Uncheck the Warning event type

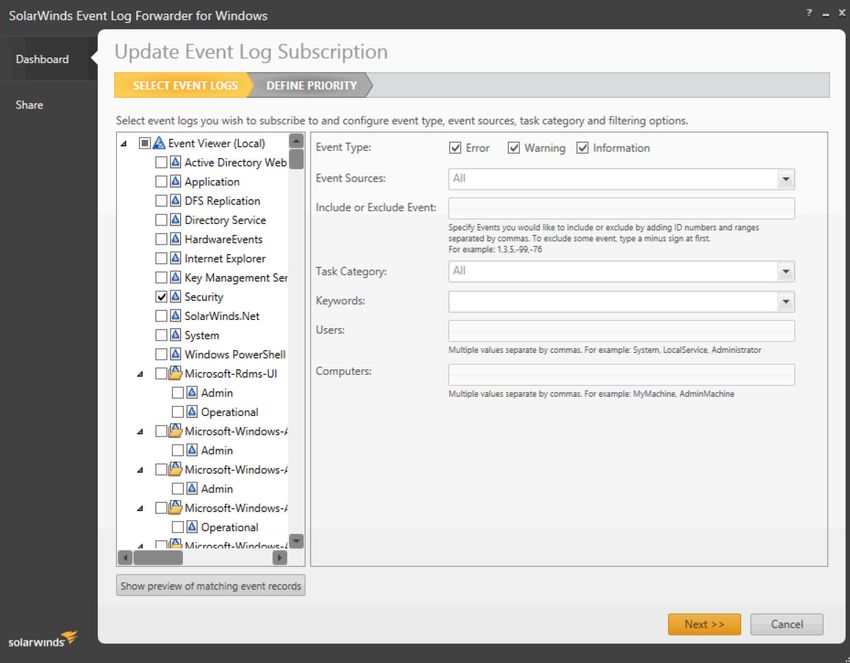coord(513,148)
